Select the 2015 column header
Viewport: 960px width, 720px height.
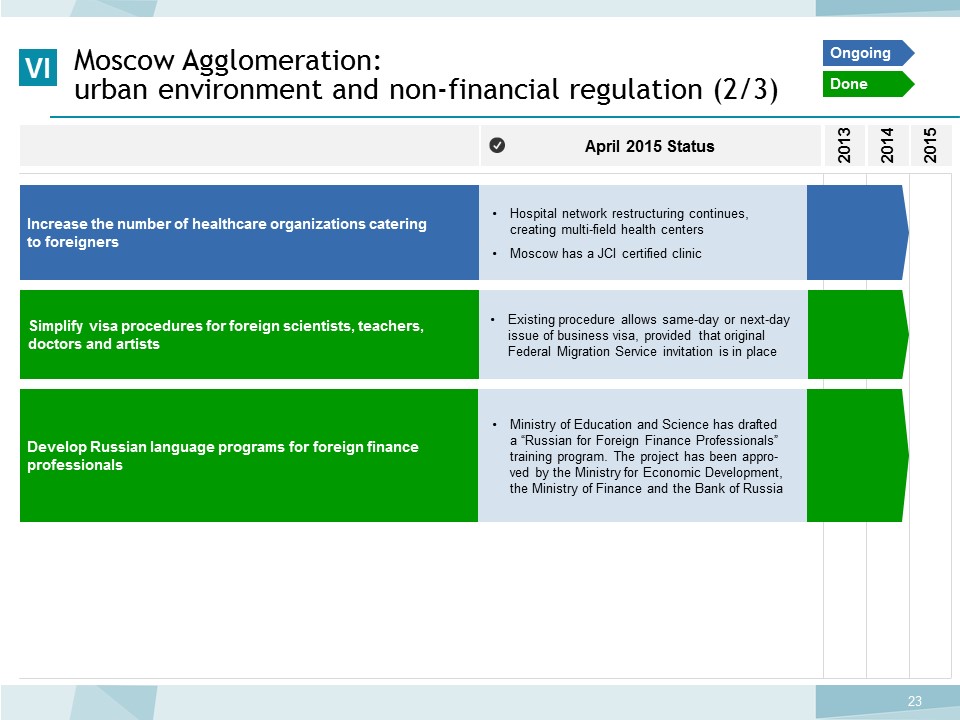(931, 145)
